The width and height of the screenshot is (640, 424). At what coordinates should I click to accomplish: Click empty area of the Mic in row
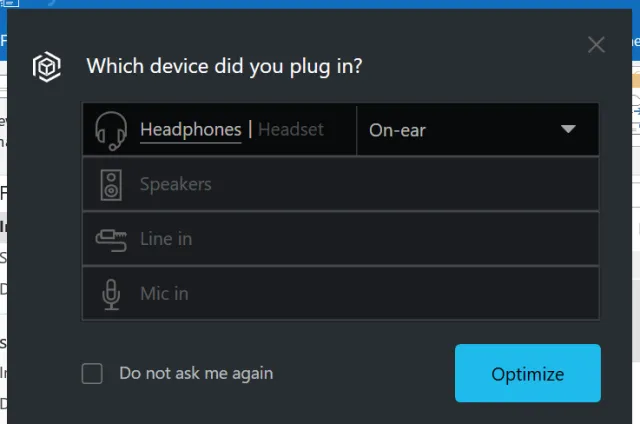click(420, 294)
